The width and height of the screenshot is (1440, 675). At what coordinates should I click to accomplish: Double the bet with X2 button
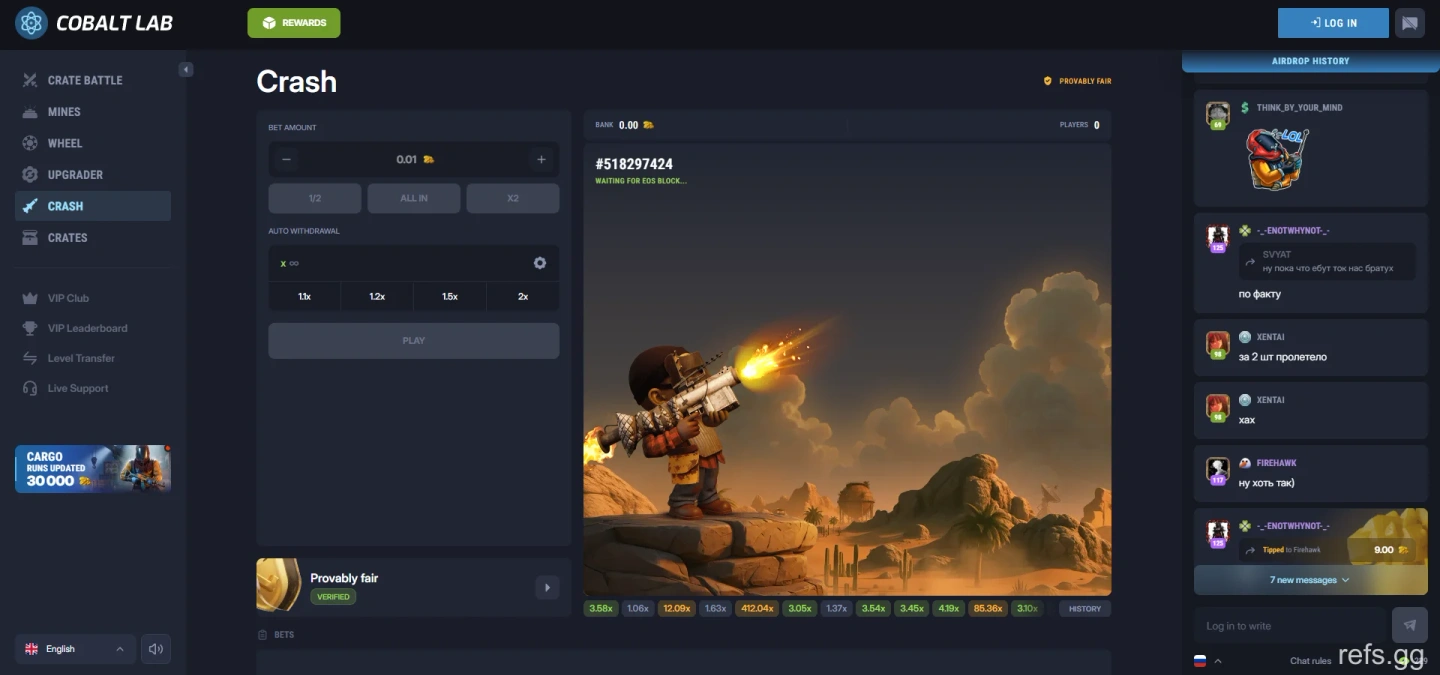point(513,198)
